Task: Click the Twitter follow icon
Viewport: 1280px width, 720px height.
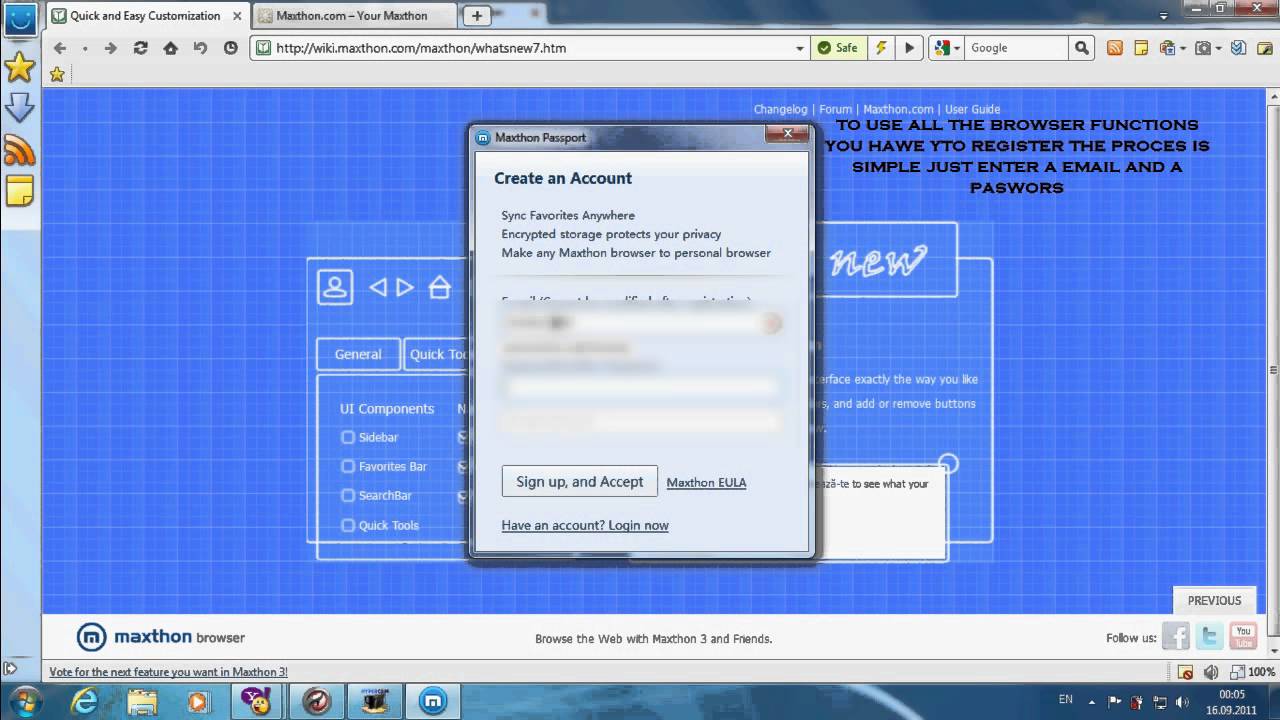Action: click(1210, 637)
